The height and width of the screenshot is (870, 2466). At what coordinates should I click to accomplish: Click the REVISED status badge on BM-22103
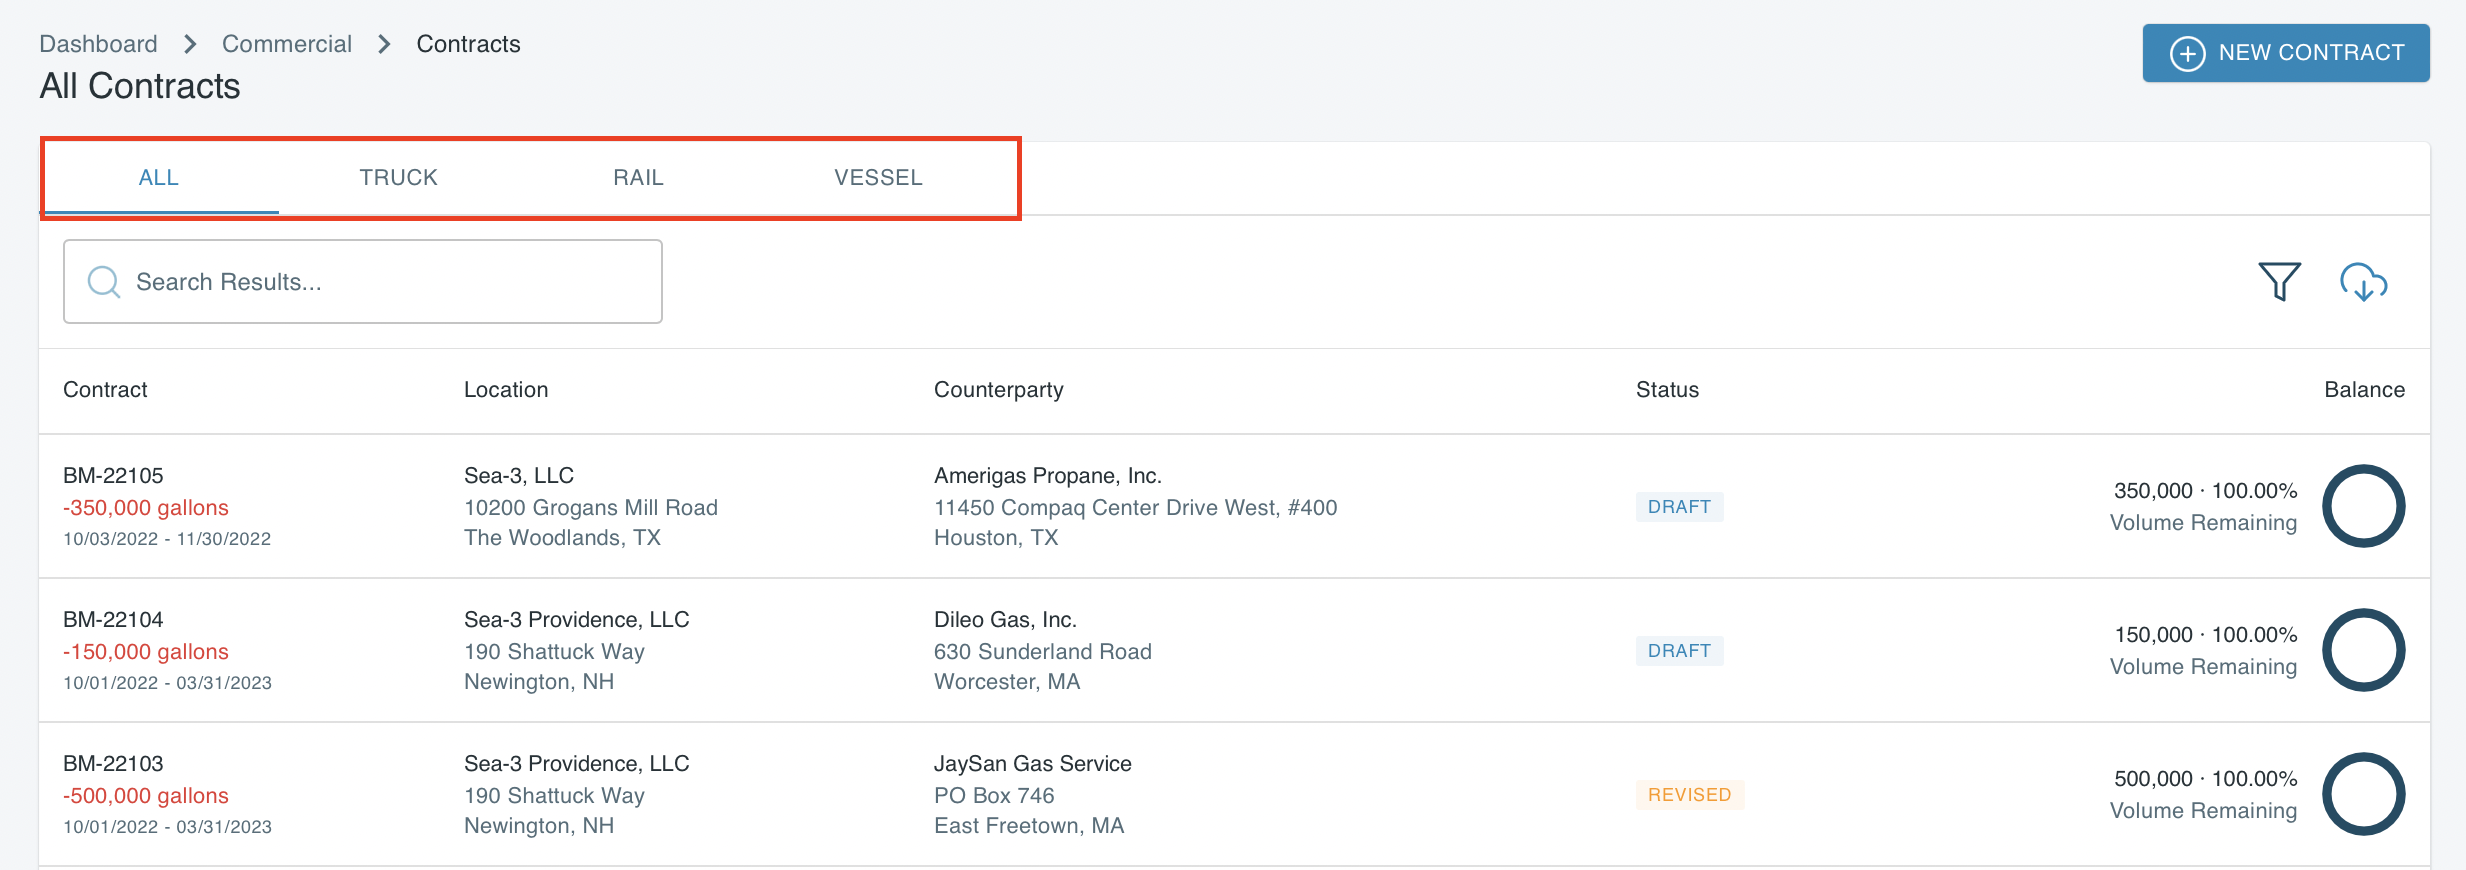(1689, 794)
